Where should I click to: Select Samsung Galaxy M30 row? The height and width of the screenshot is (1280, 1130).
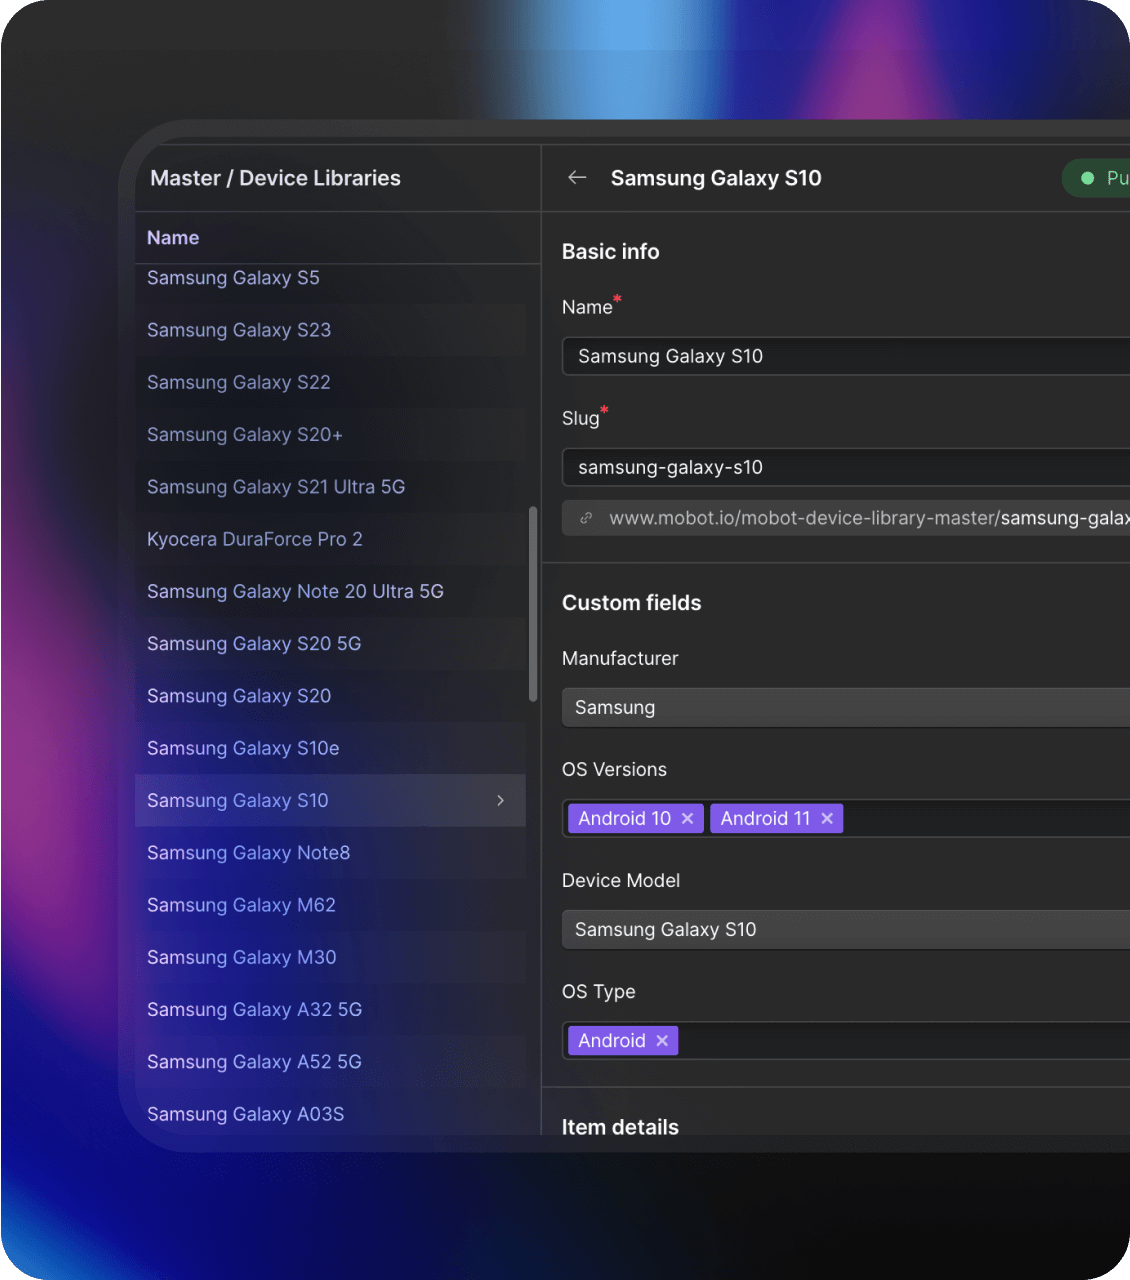(330, 957)
